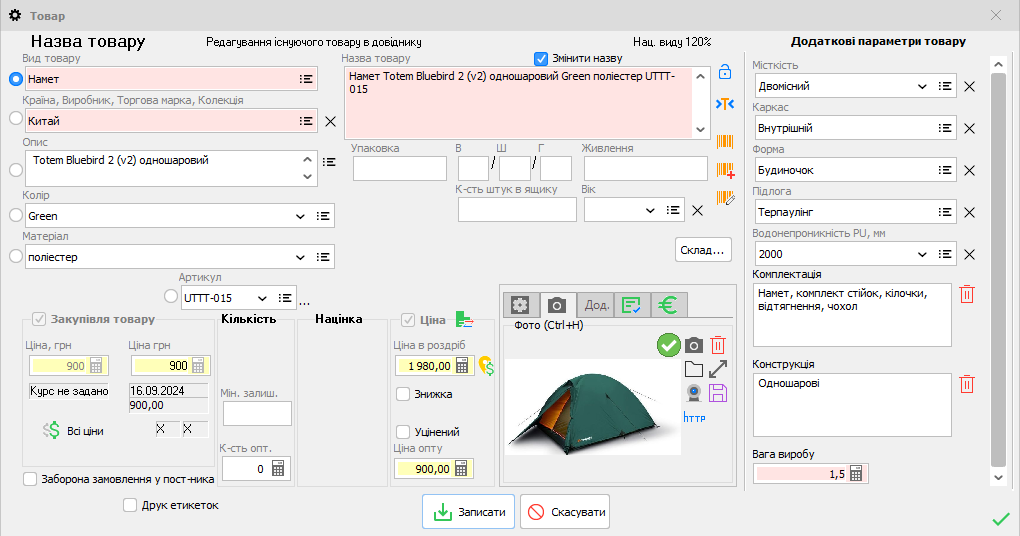Enable the Знижка checkbox
1020x536 pixels.
pyautogui.click(x=403, y=394)
